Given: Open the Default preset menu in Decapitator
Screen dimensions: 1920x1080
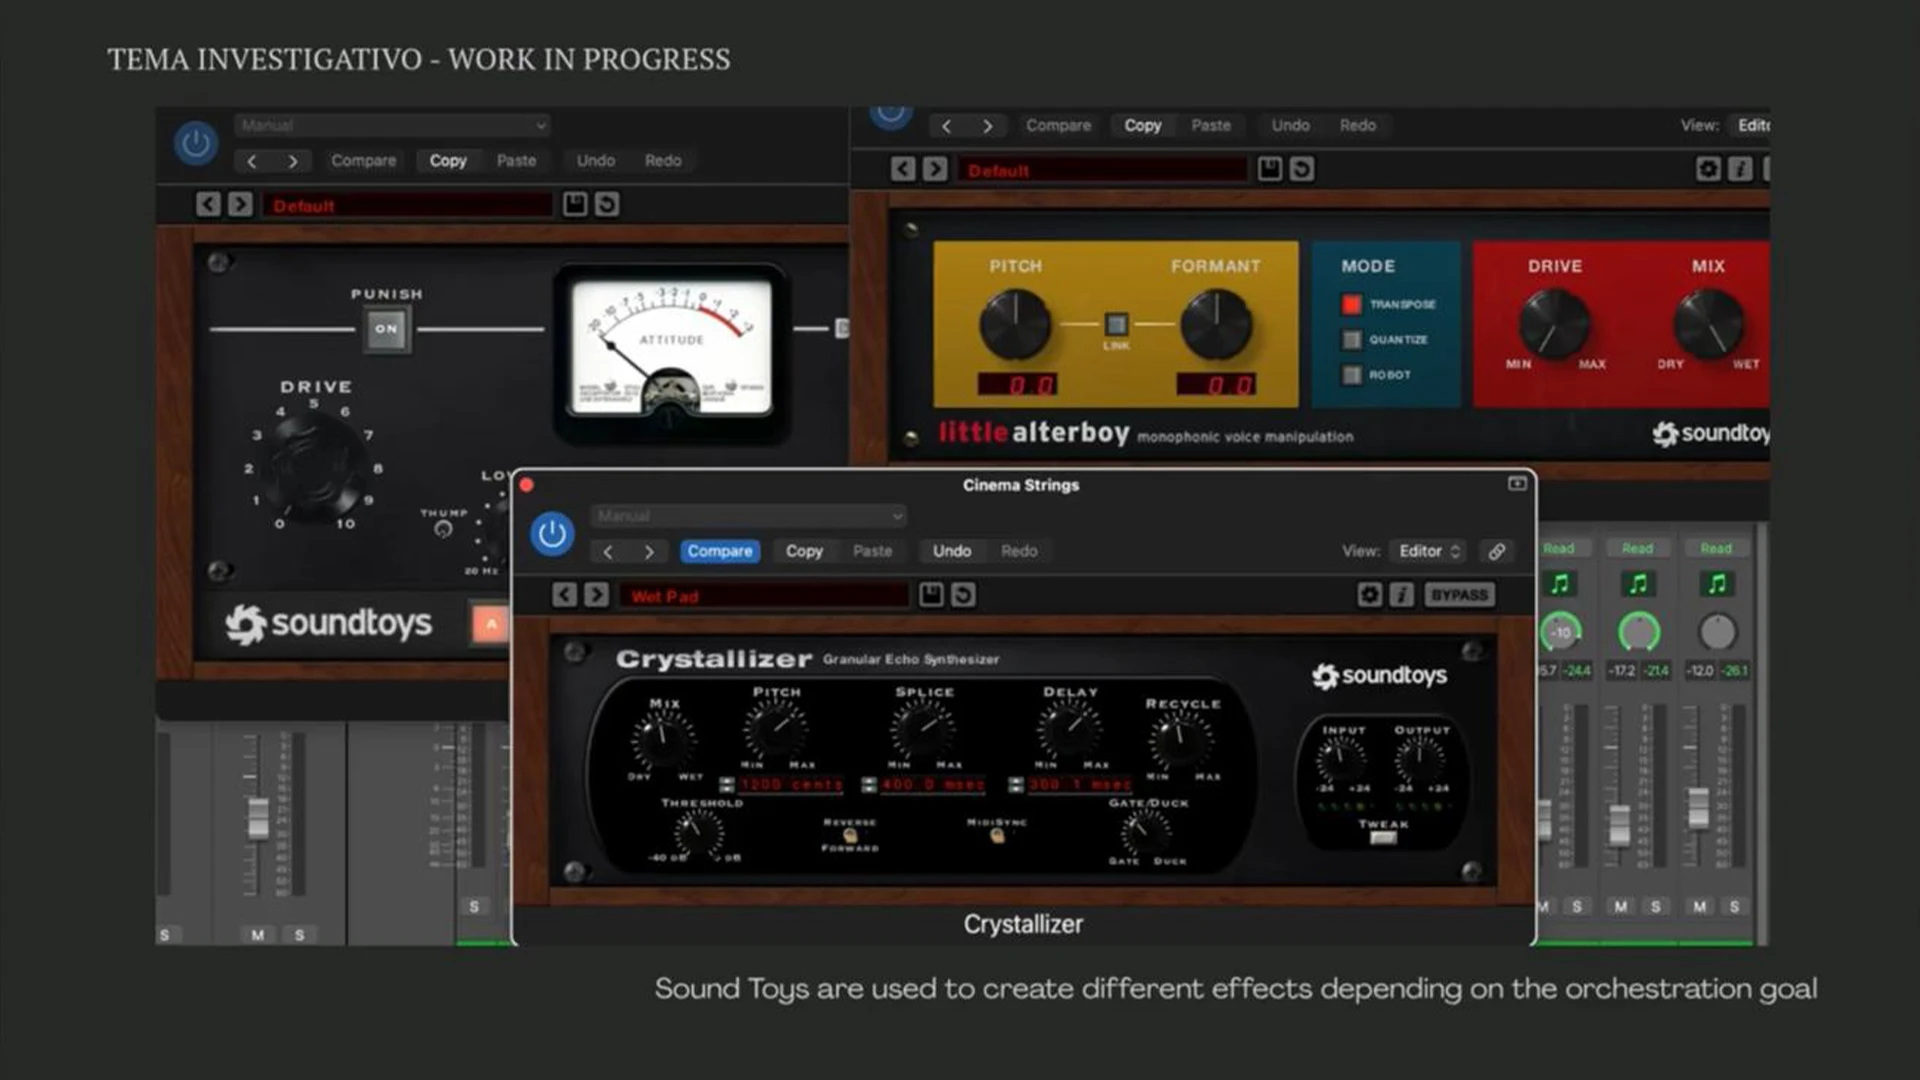Looking at the screenshot, I should [x=408, y=205].
